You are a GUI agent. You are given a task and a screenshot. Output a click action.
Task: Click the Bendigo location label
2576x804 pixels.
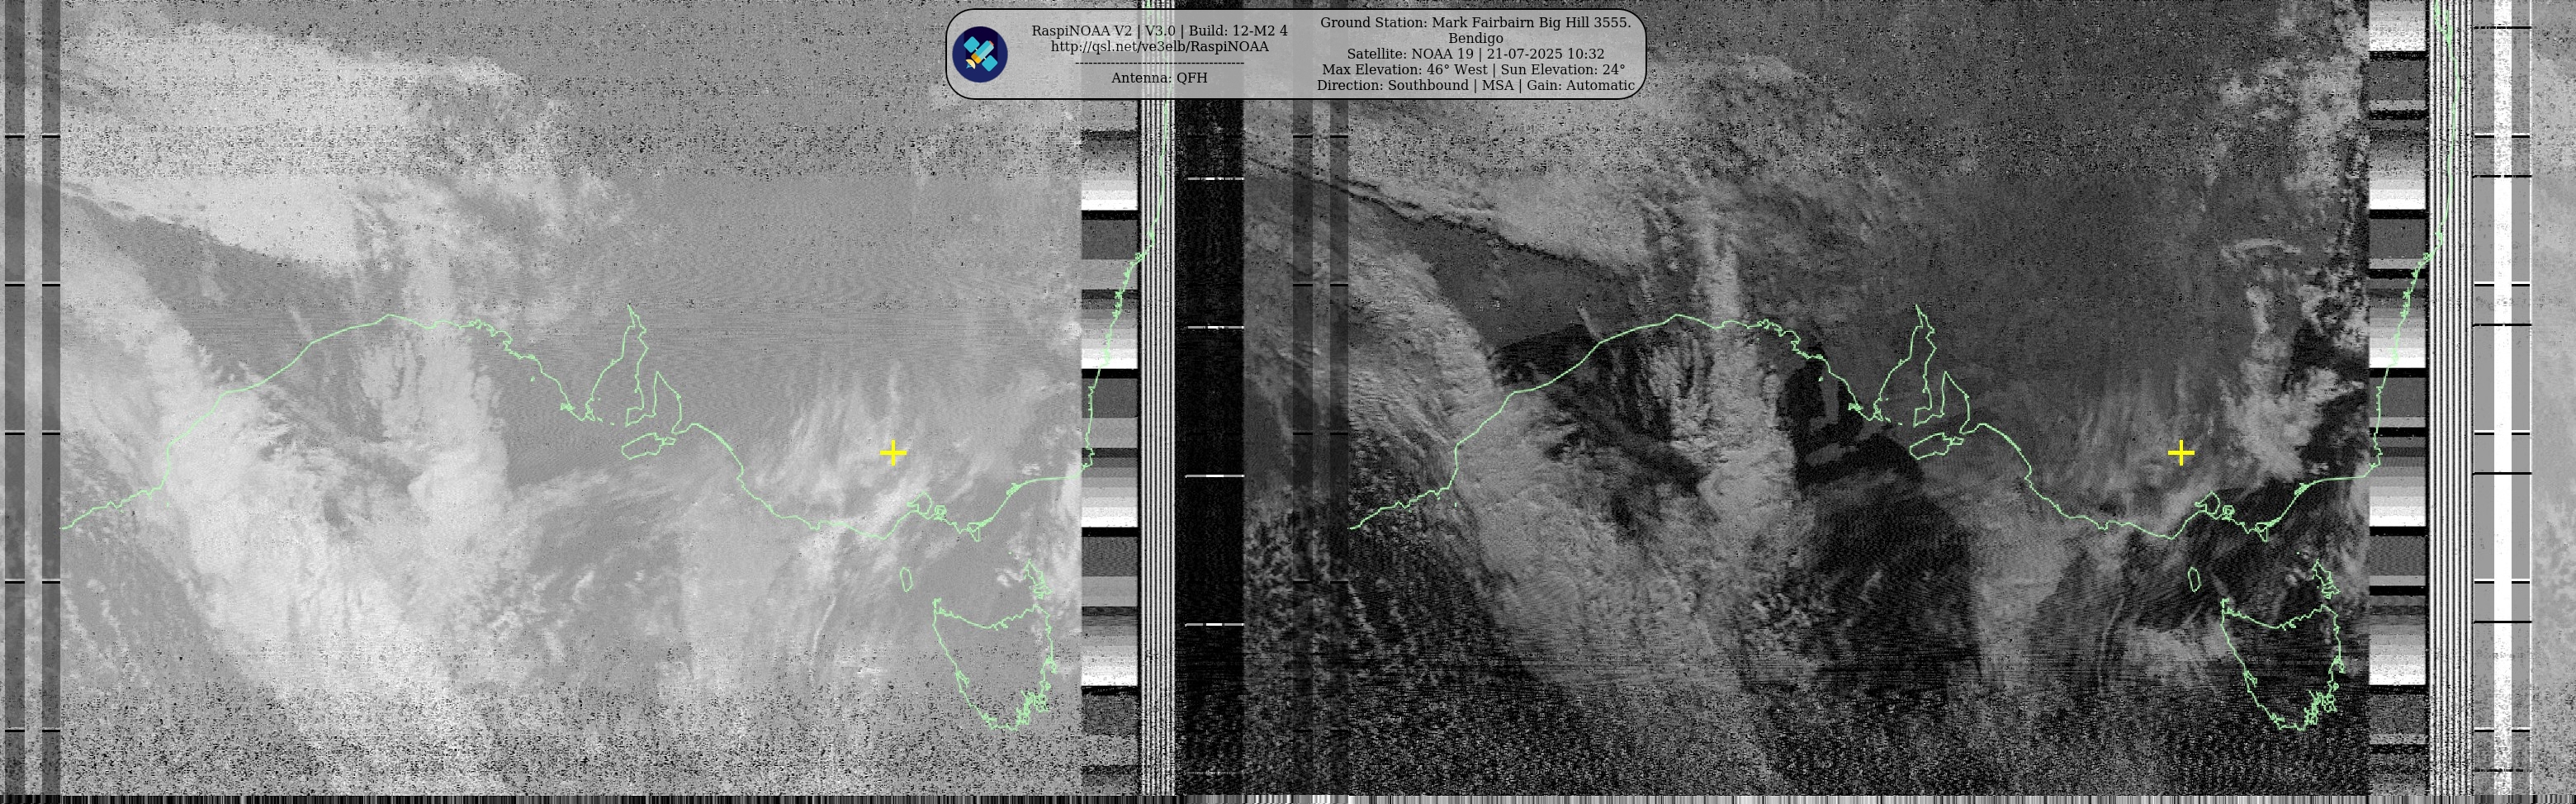pos(1475,38)
